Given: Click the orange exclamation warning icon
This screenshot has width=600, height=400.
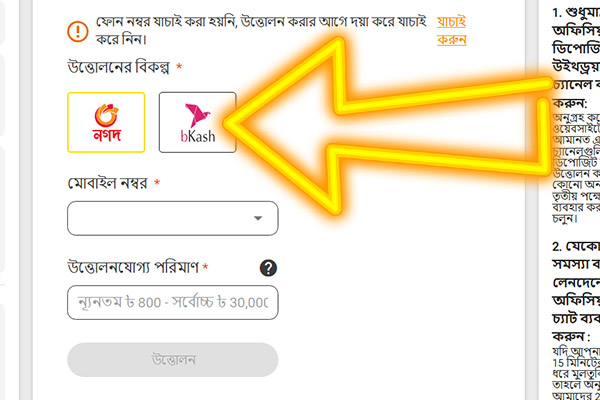Looking at the screenshot, I should point(78,31).
